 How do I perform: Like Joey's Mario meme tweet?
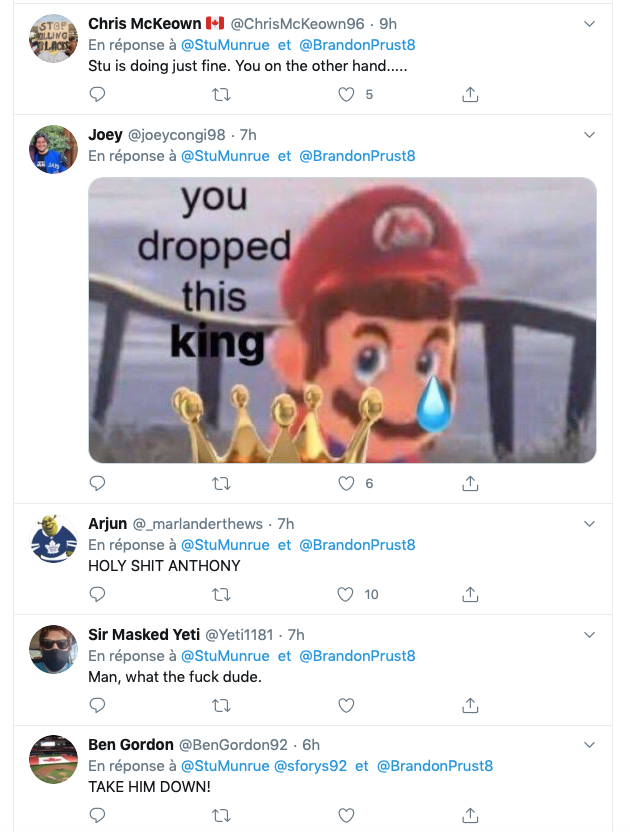tap(346, 483)
